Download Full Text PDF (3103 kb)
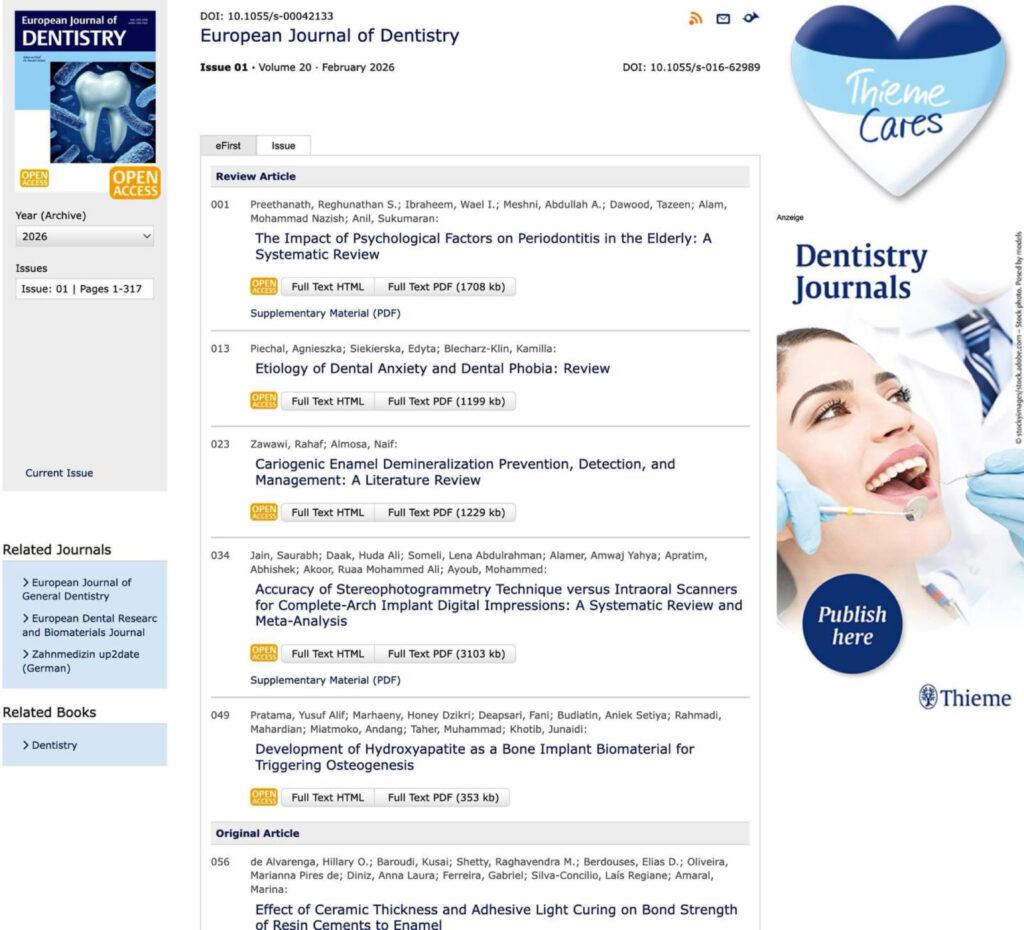The width and height of the screenshot is (1024, 930). tap(445, 654)
